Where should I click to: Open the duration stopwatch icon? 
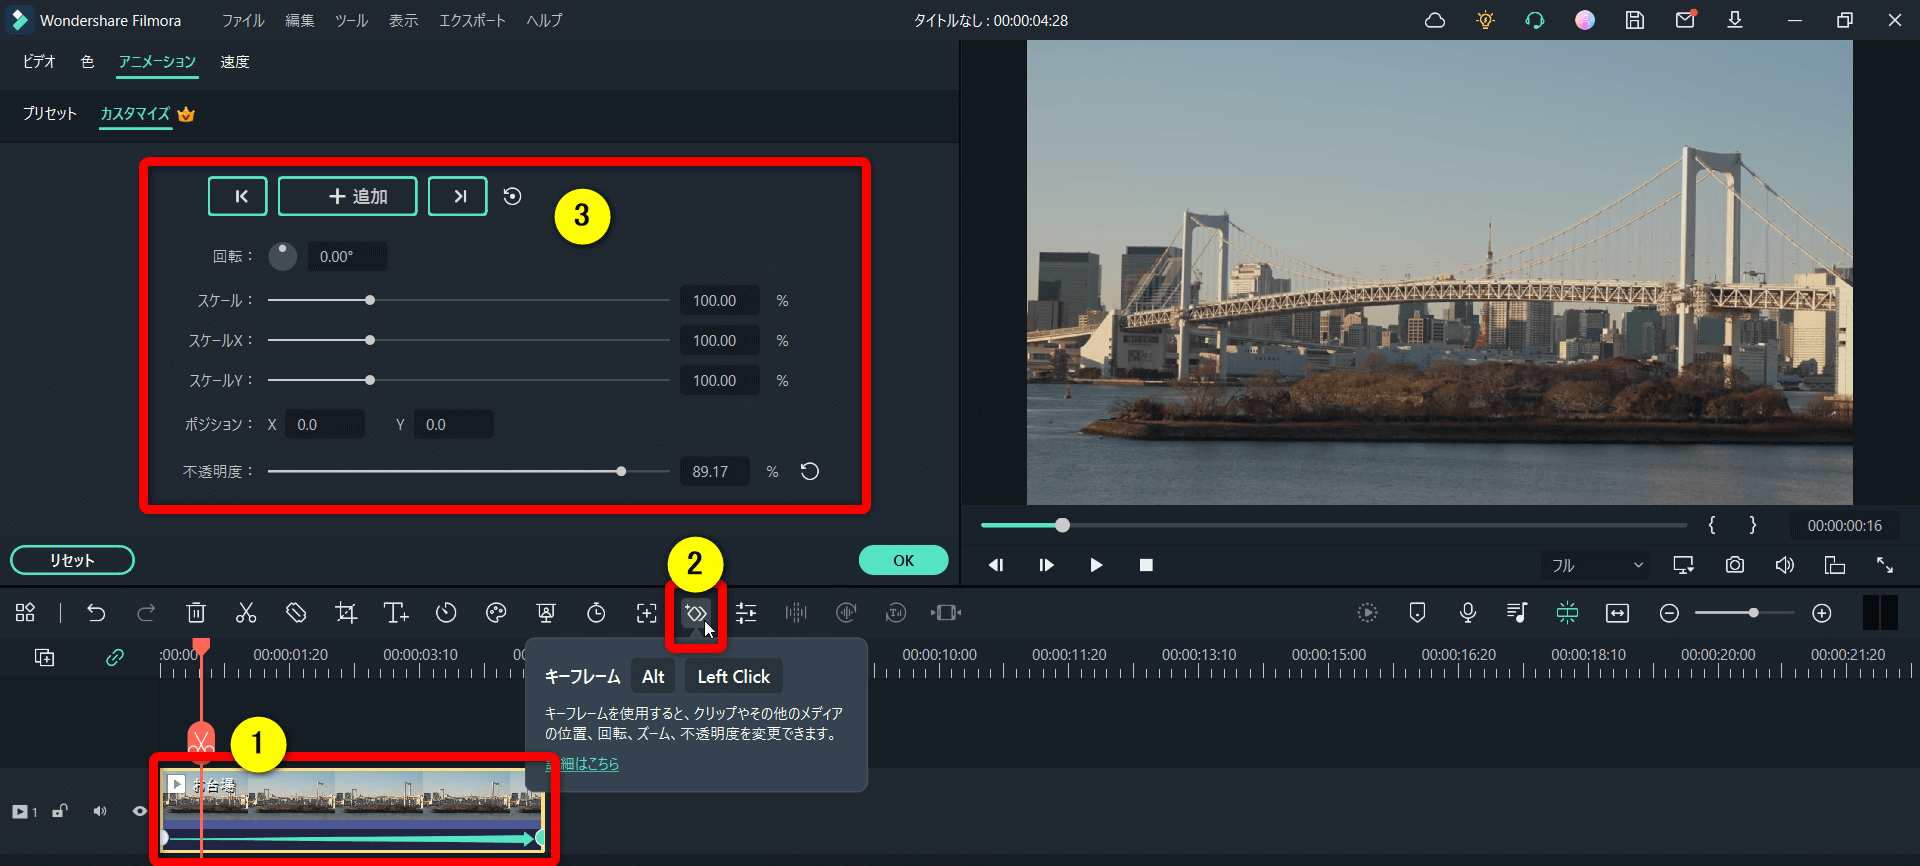point(596,613)
